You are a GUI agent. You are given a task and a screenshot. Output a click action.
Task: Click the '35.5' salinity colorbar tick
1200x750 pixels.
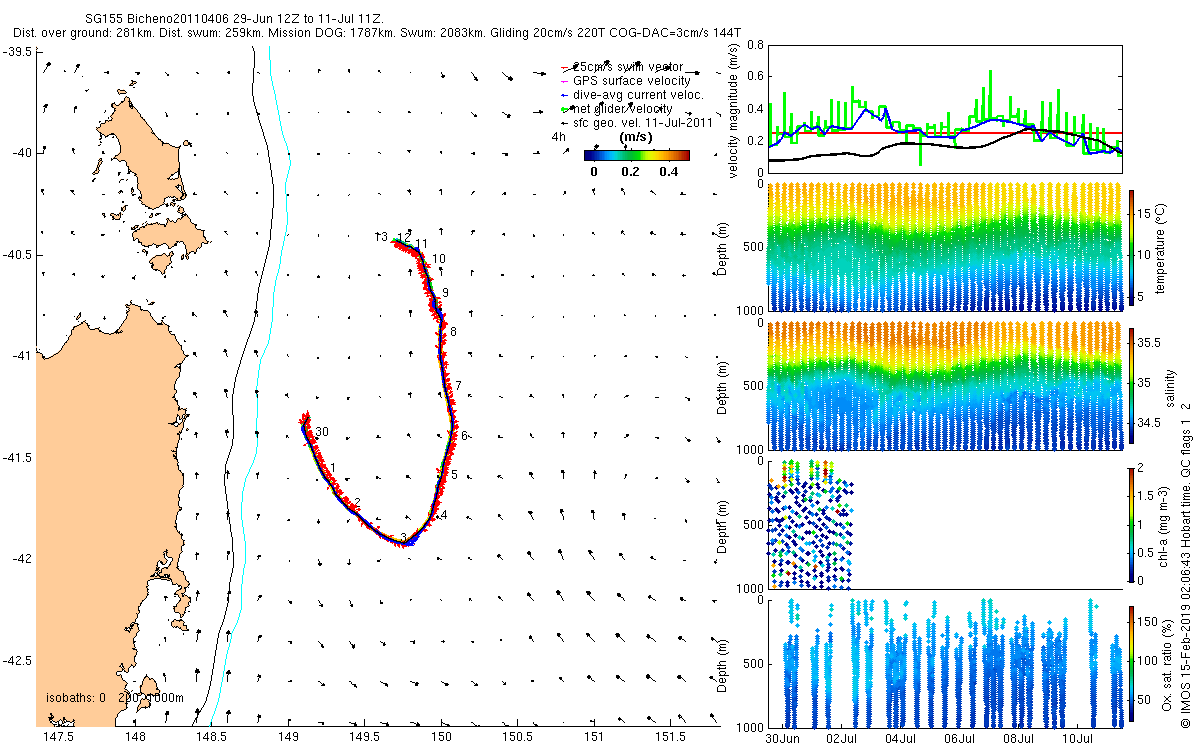(1149, 342)
